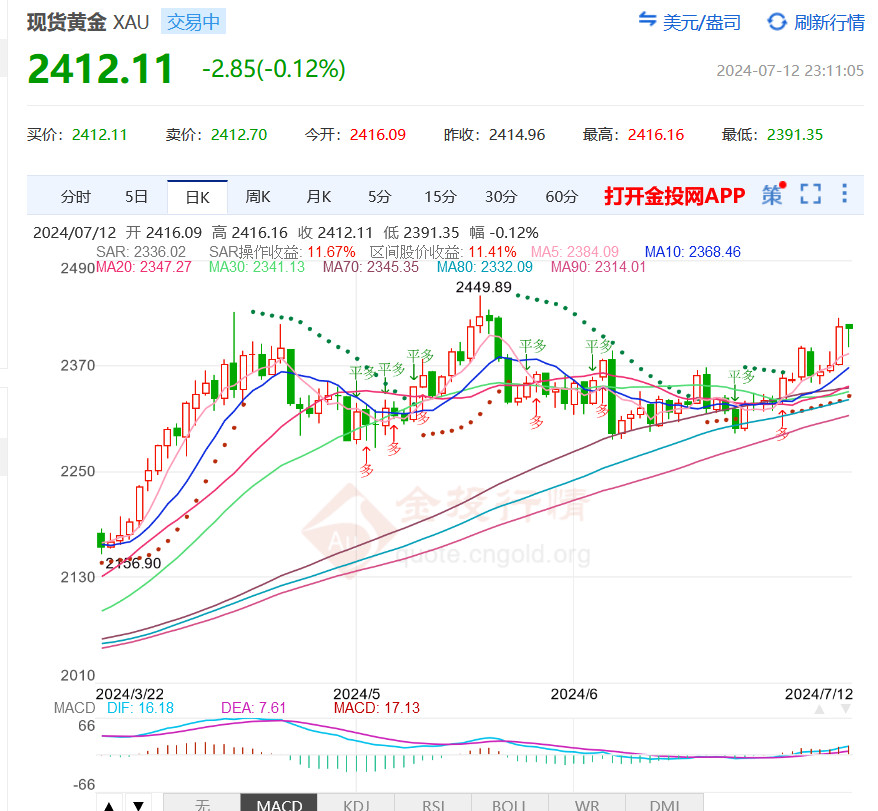The height and width of the screenshot is (811, 878).
Task: Click the up arrow below the MACD panel
Action: pos(110,803)
